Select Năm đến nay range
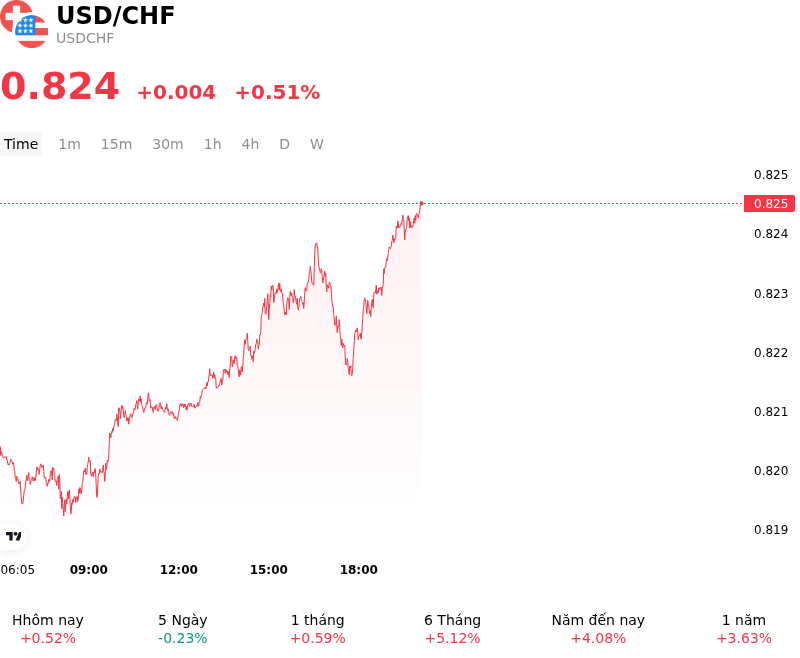 598,628
